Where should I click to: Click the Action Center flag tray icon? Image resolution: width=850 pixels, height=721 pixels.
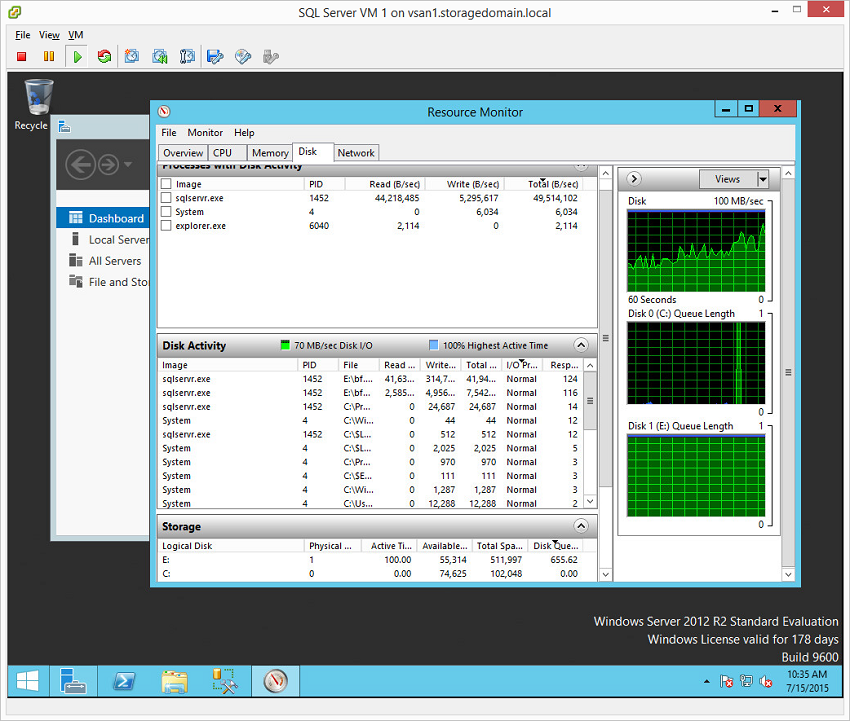click(726, 681)
